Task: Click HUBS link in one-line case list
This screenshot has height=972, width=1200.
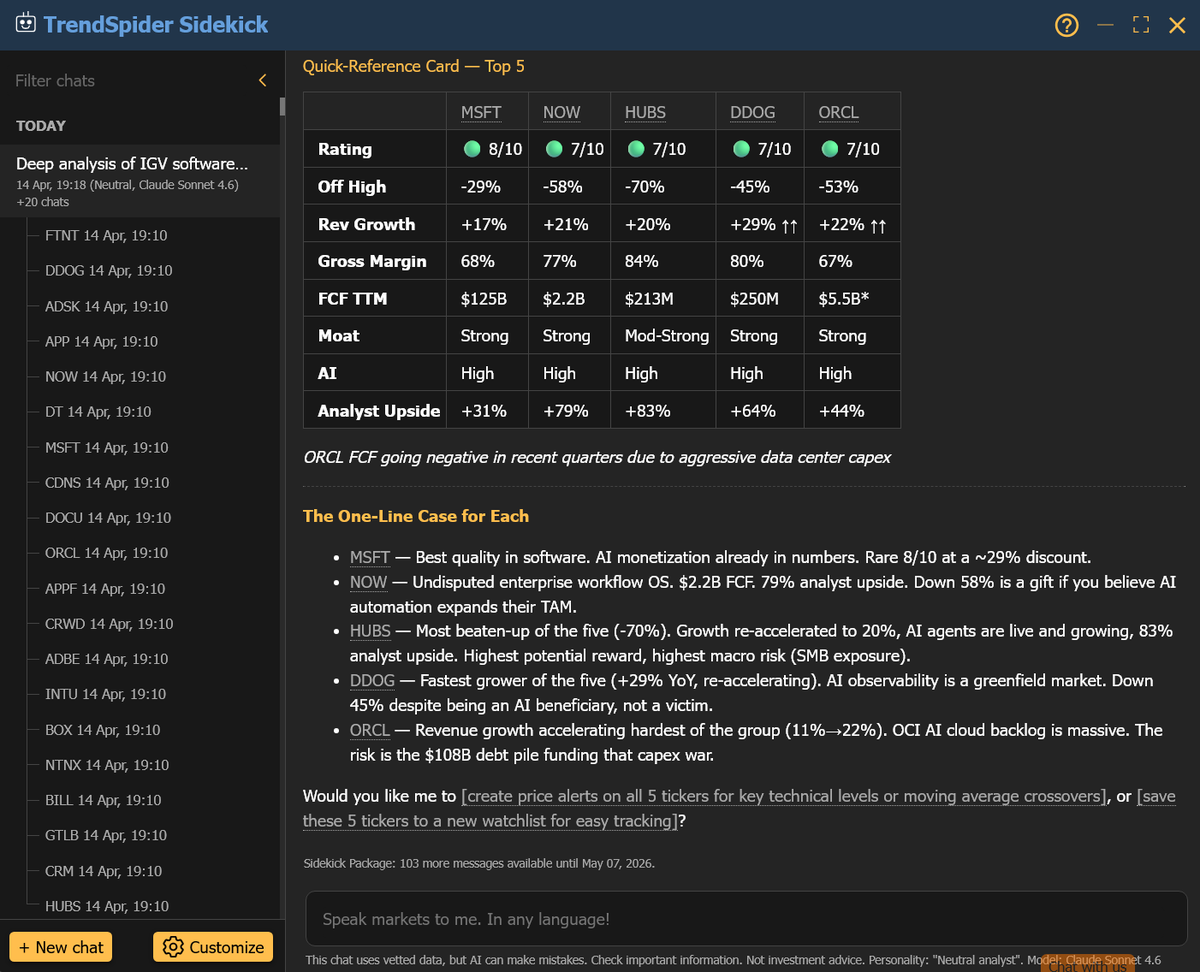Action: point(370,632)
